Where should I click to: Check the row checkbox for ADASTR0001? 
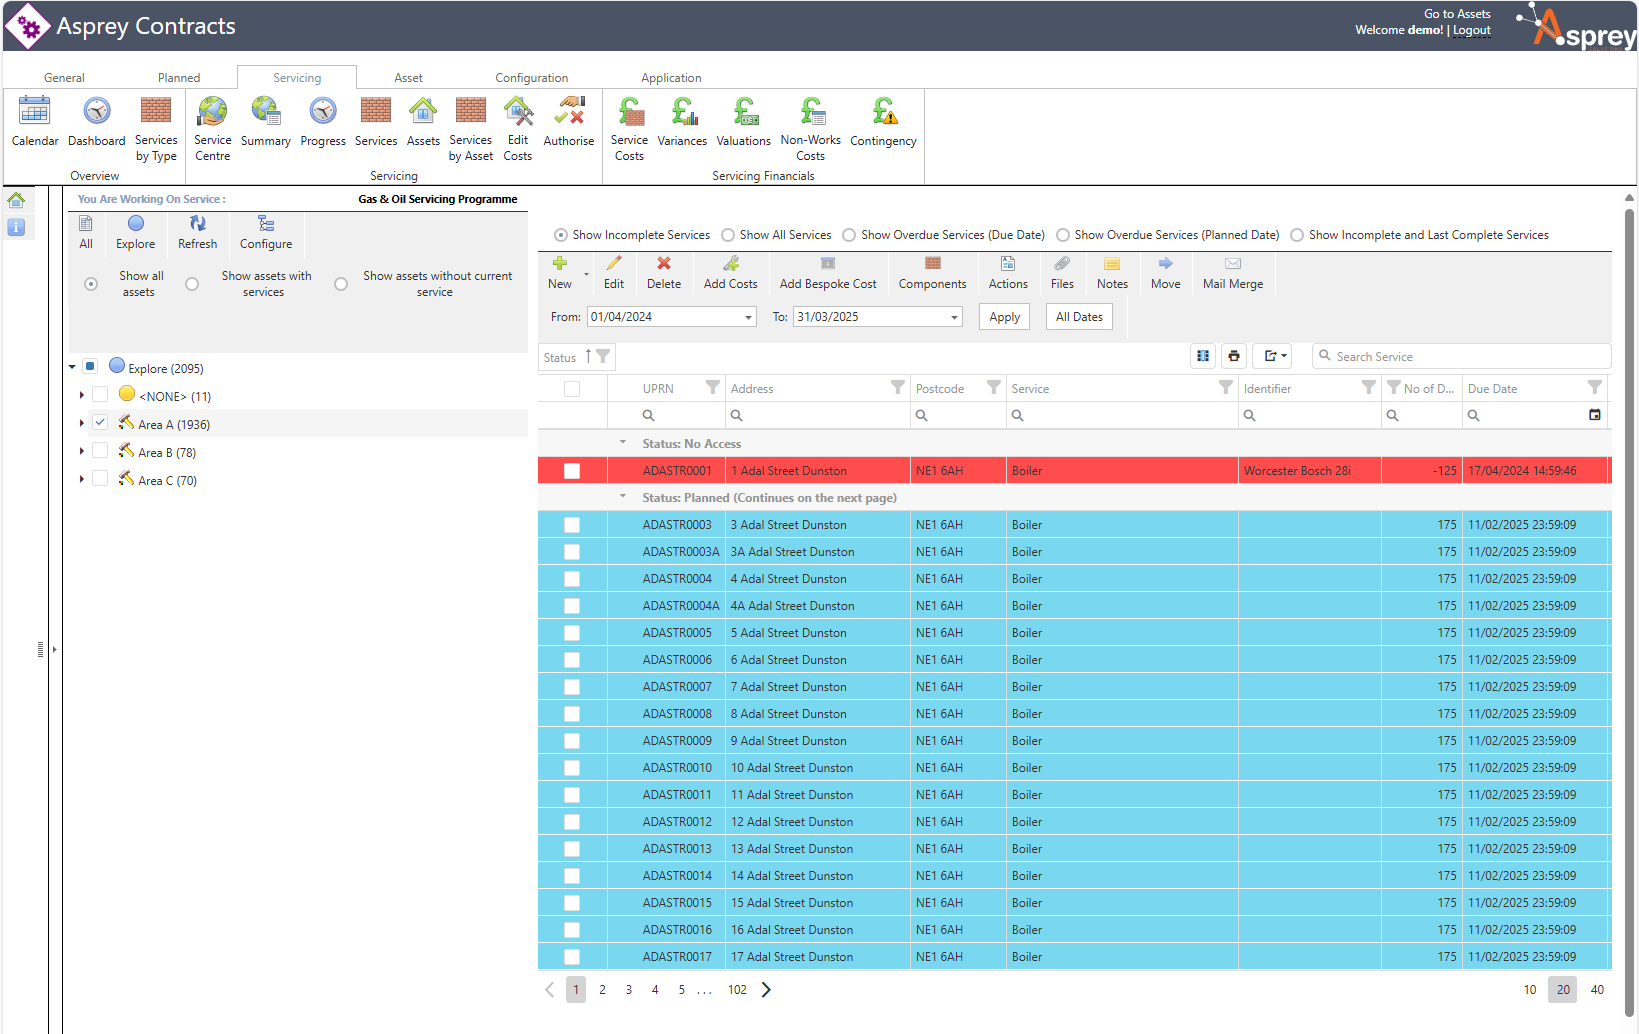pyautogui.click(x=572, y=471)
